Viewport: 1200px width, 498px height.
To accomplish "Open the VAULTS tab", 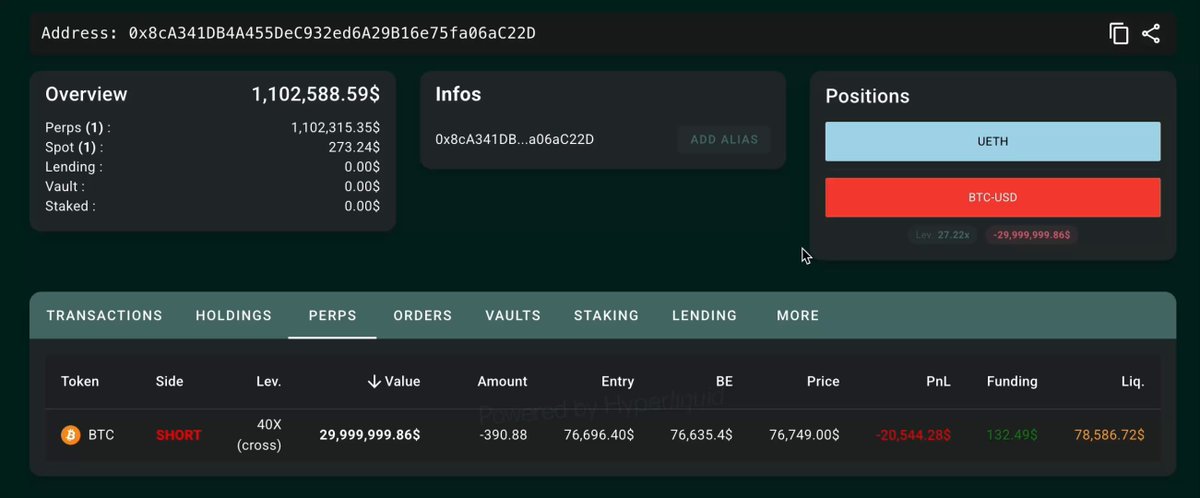I will pyautogui.click(x=513, y=315).
